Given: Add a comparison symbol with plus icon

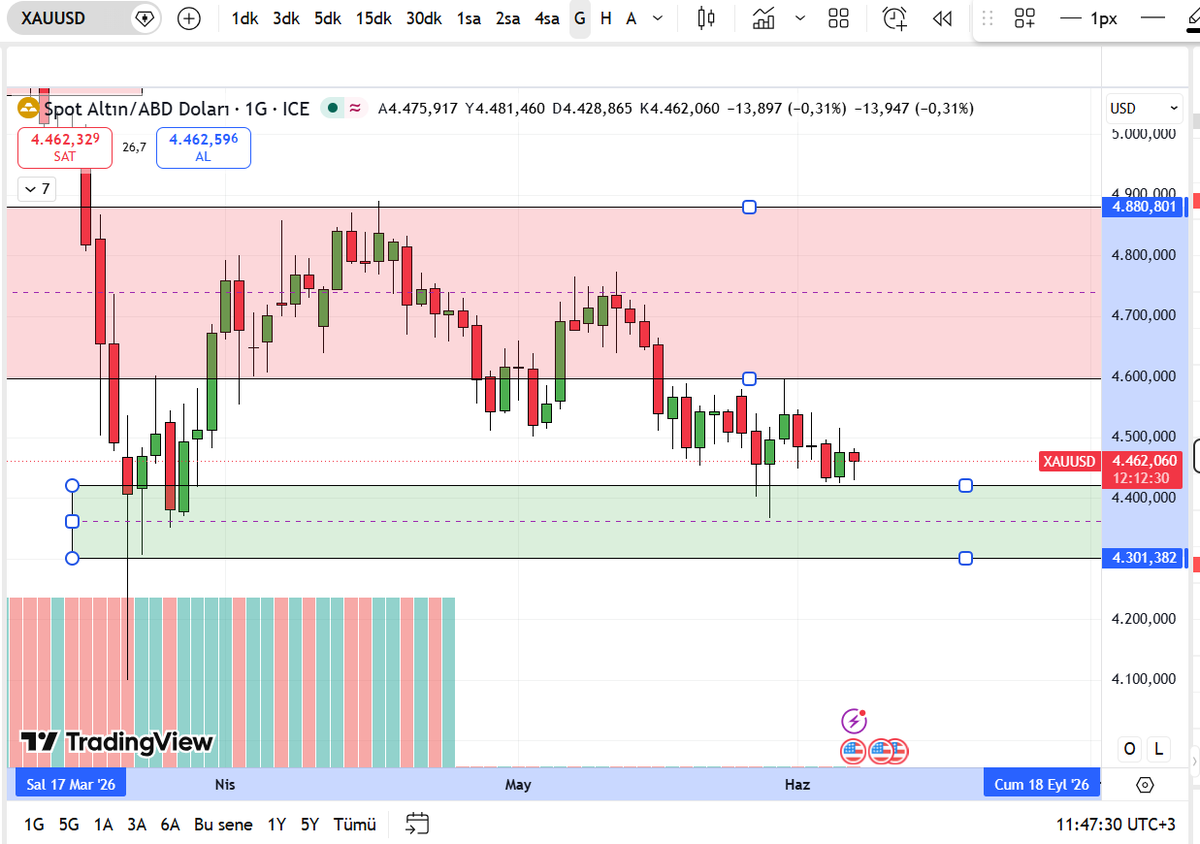Looking at the screenshot, I should click(188, 18).
